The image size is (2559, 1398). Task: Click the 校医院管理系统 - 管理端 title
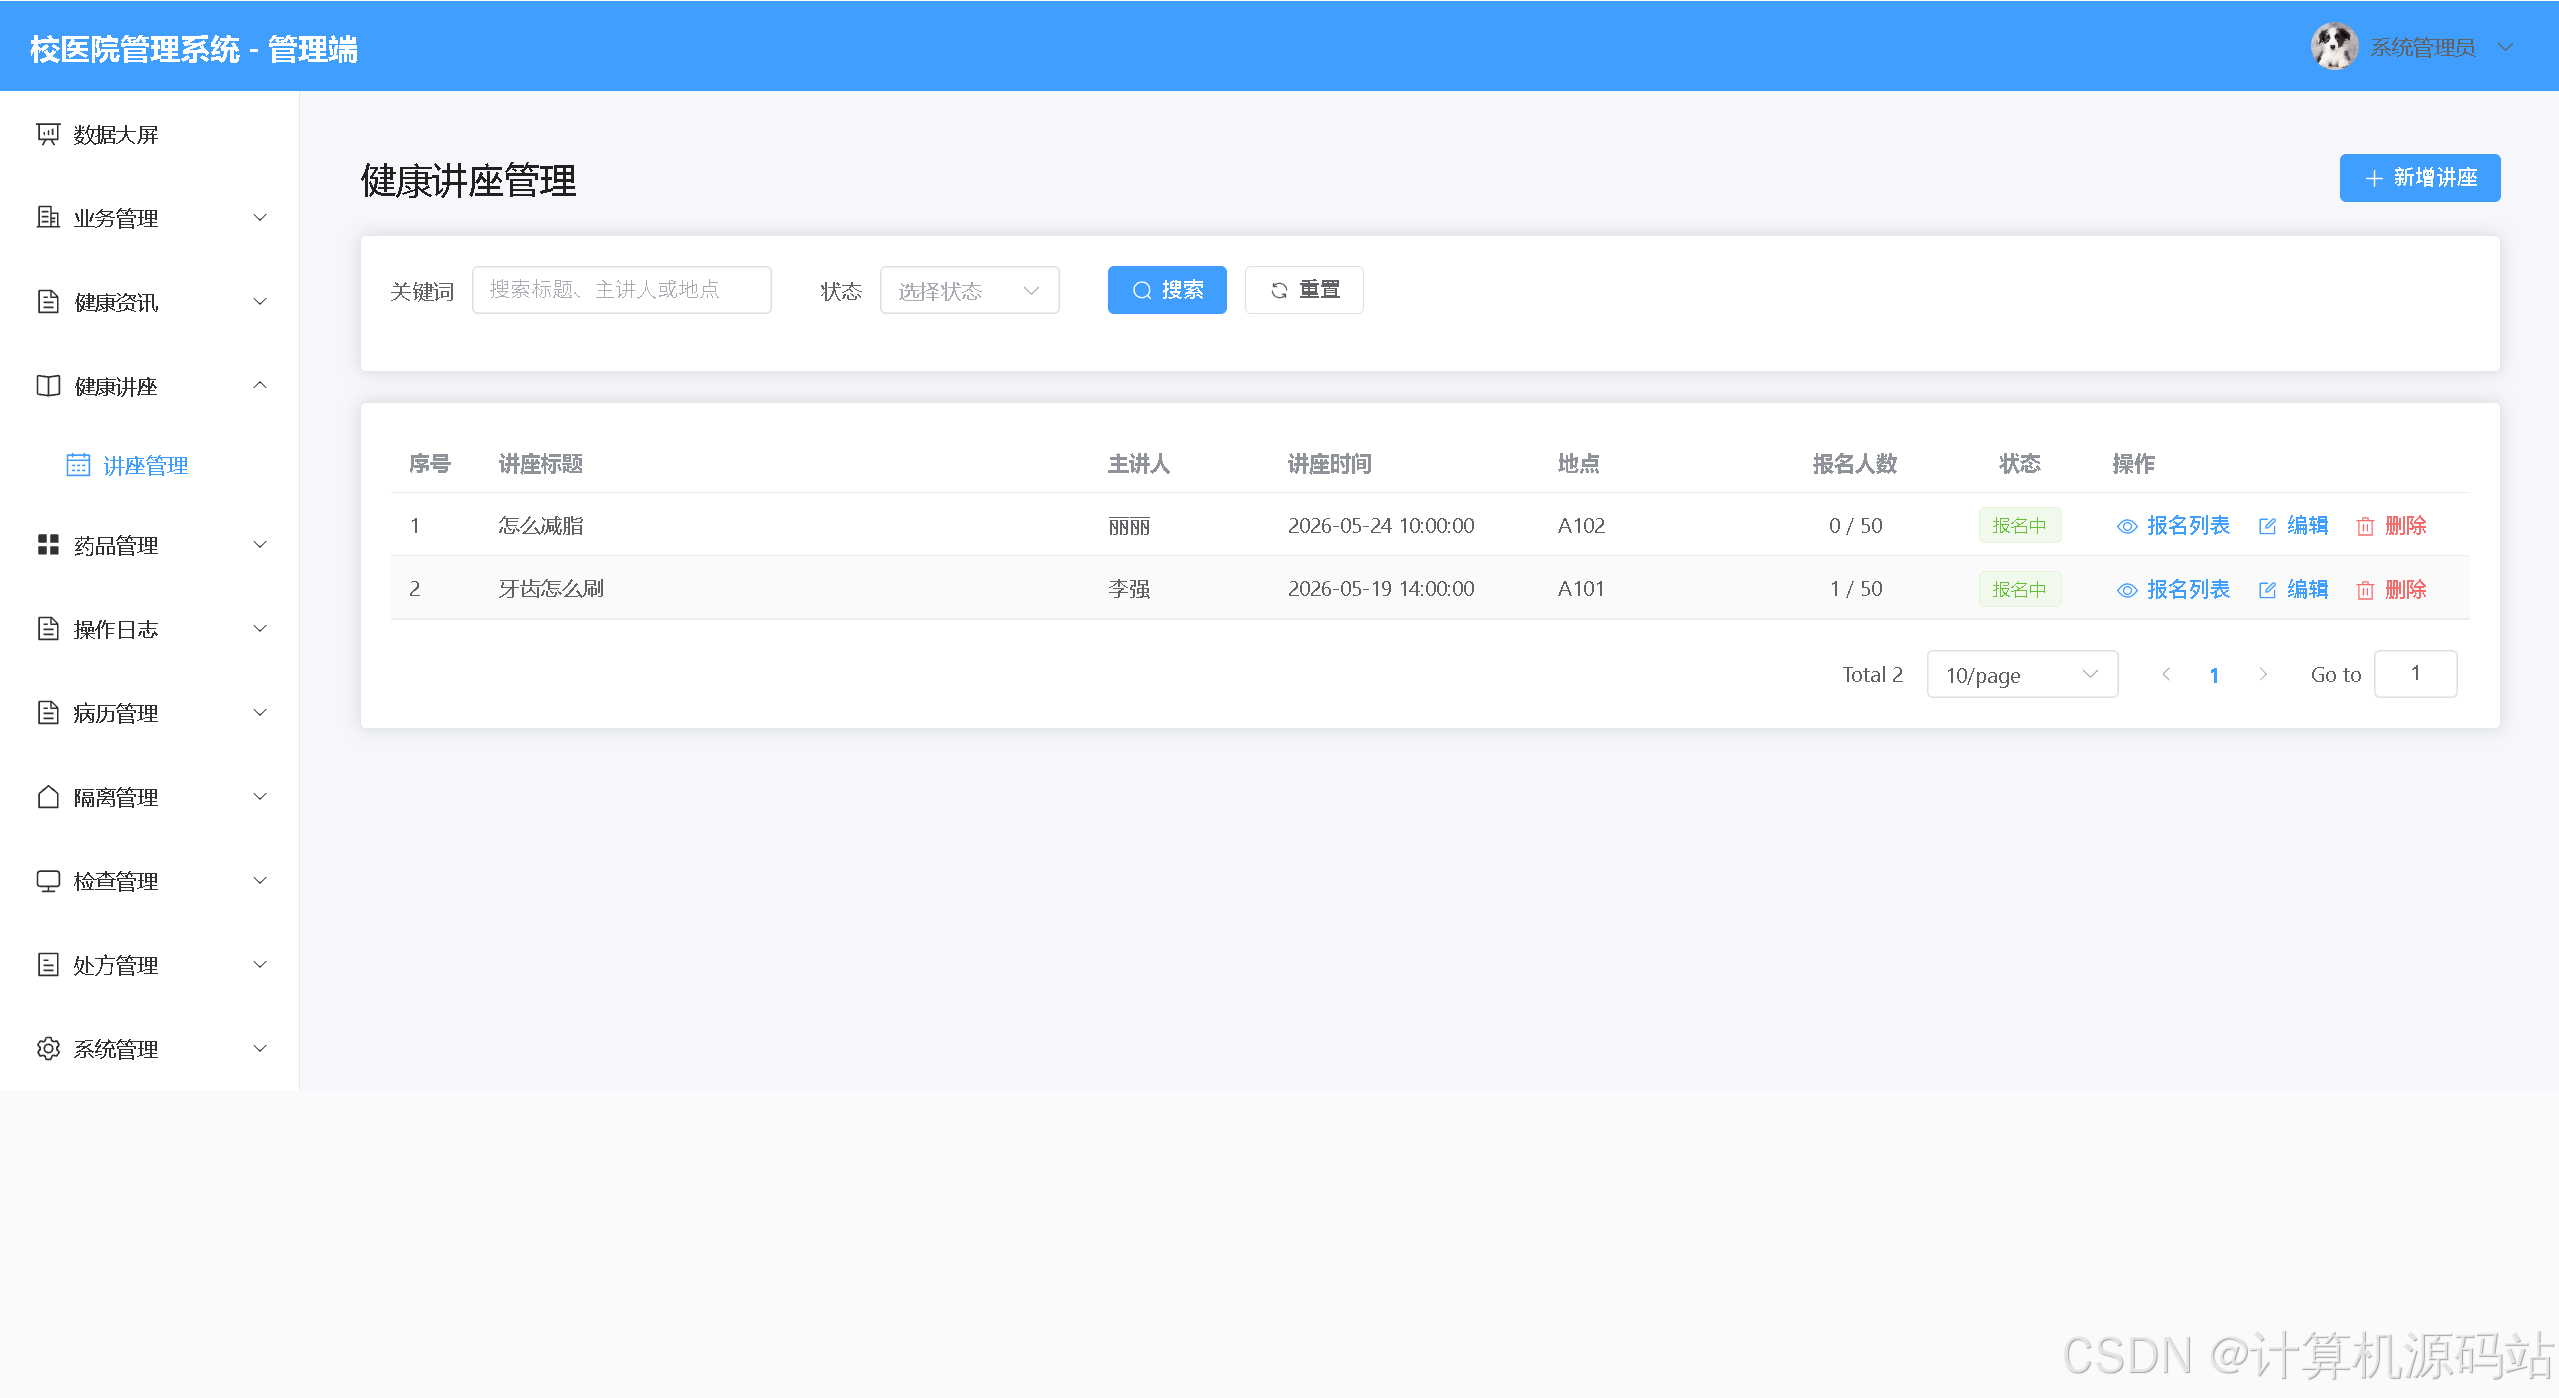[194, 49]
